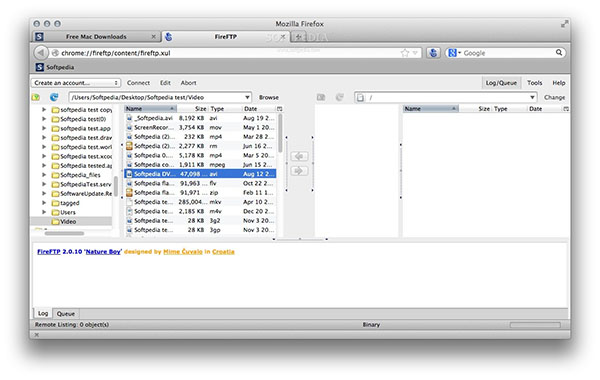Select the Log tab
600x380 pixels.
pyautogui.click(x=43, y=313)
